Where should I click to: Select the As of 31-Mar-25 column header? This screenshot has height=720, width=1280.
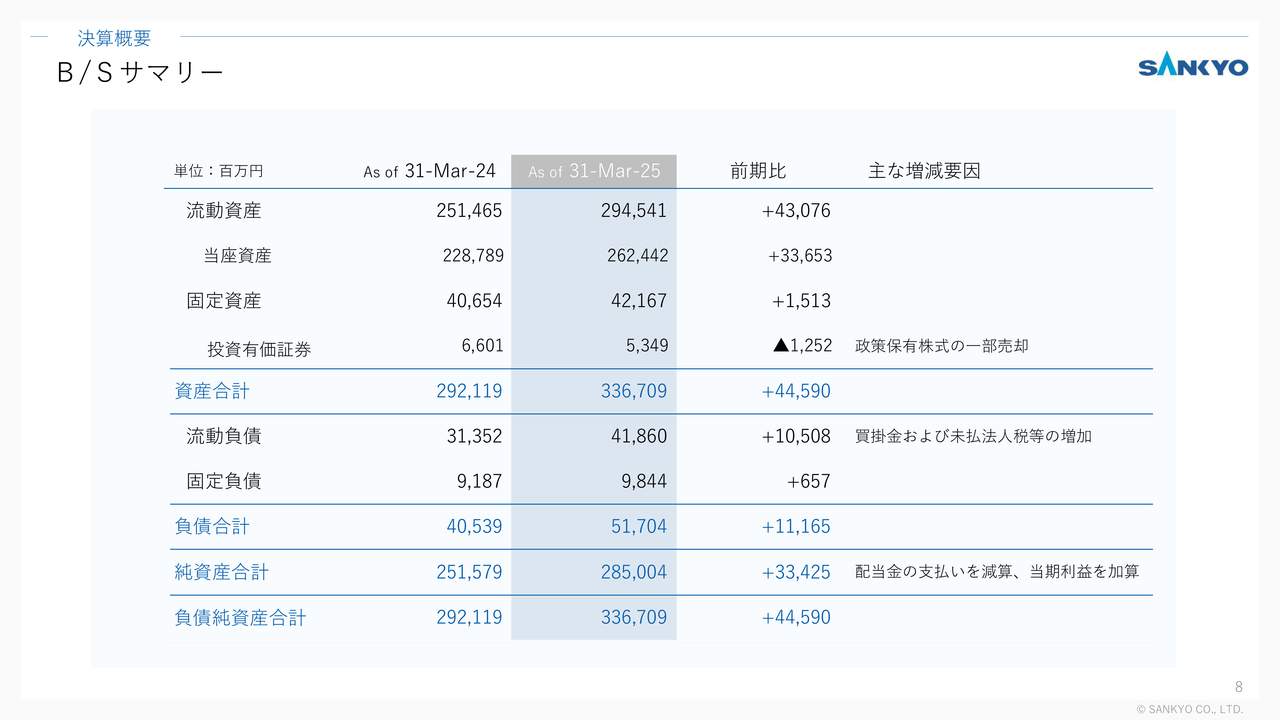(594, 171)
